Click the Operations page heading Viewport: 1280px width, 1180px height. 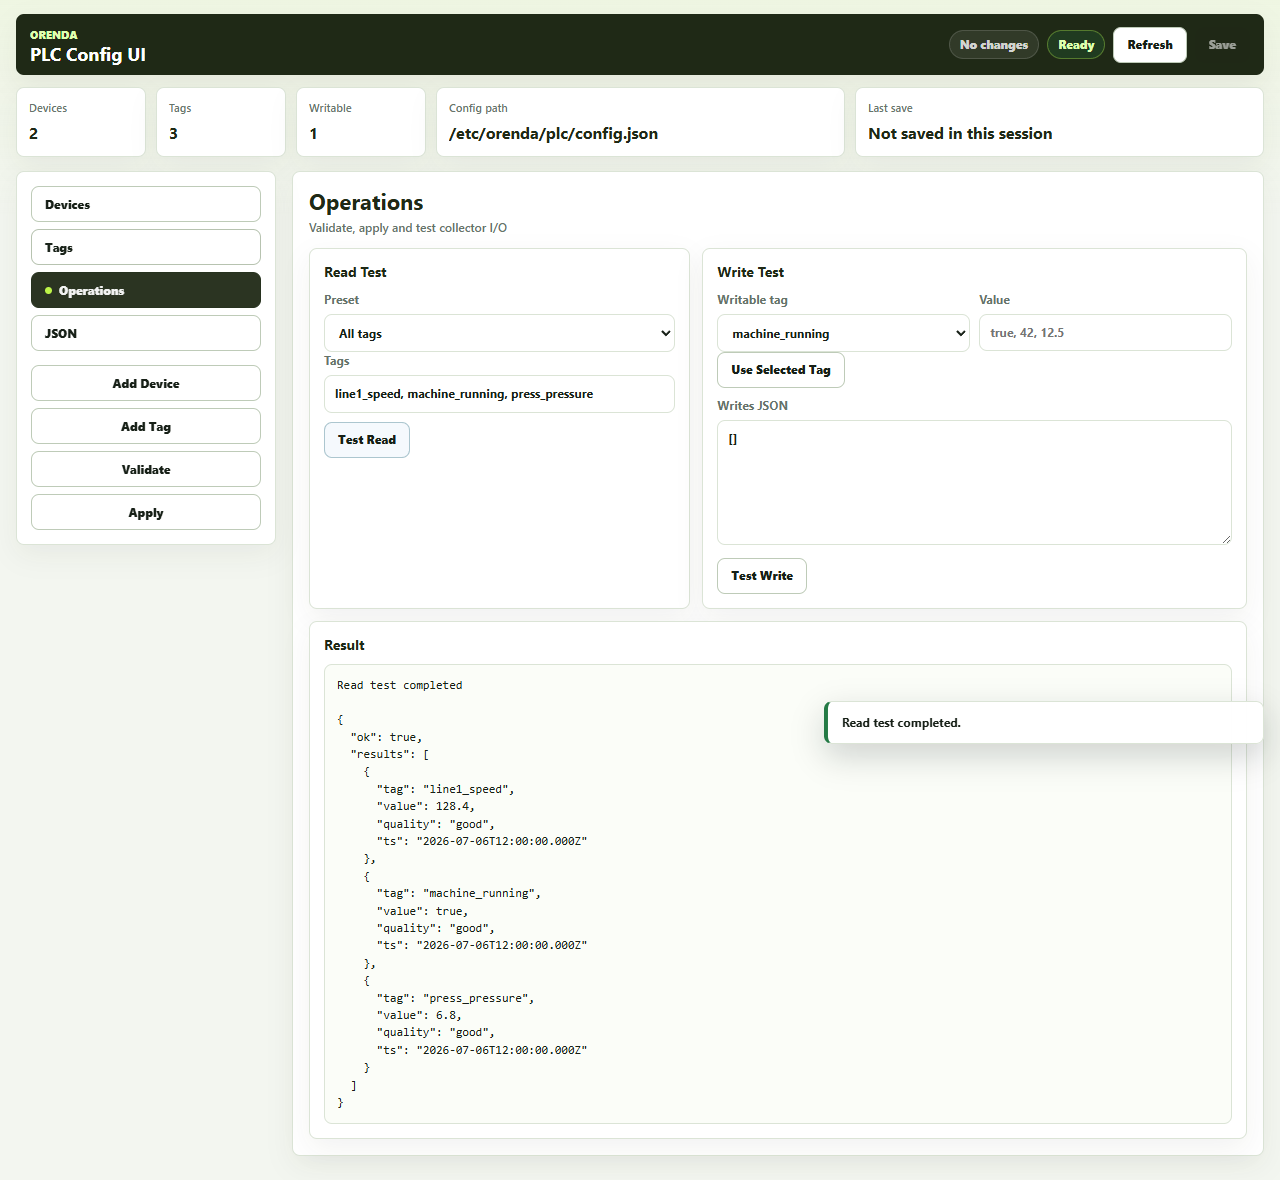click(366, 203)
